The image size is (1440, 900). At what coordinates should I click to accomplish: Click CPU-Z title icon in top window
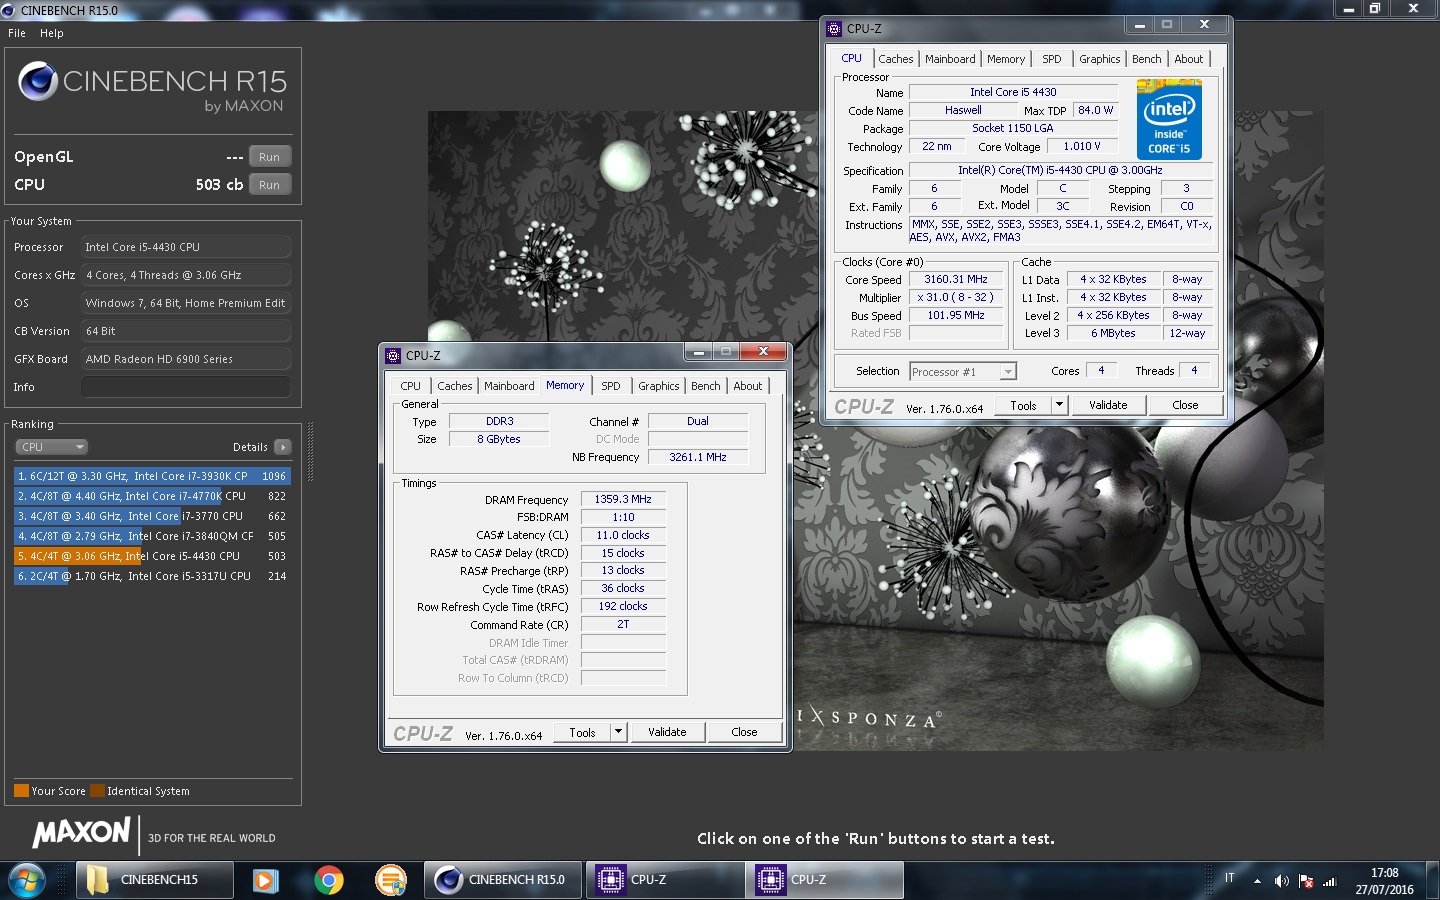[x=834, y=29]
